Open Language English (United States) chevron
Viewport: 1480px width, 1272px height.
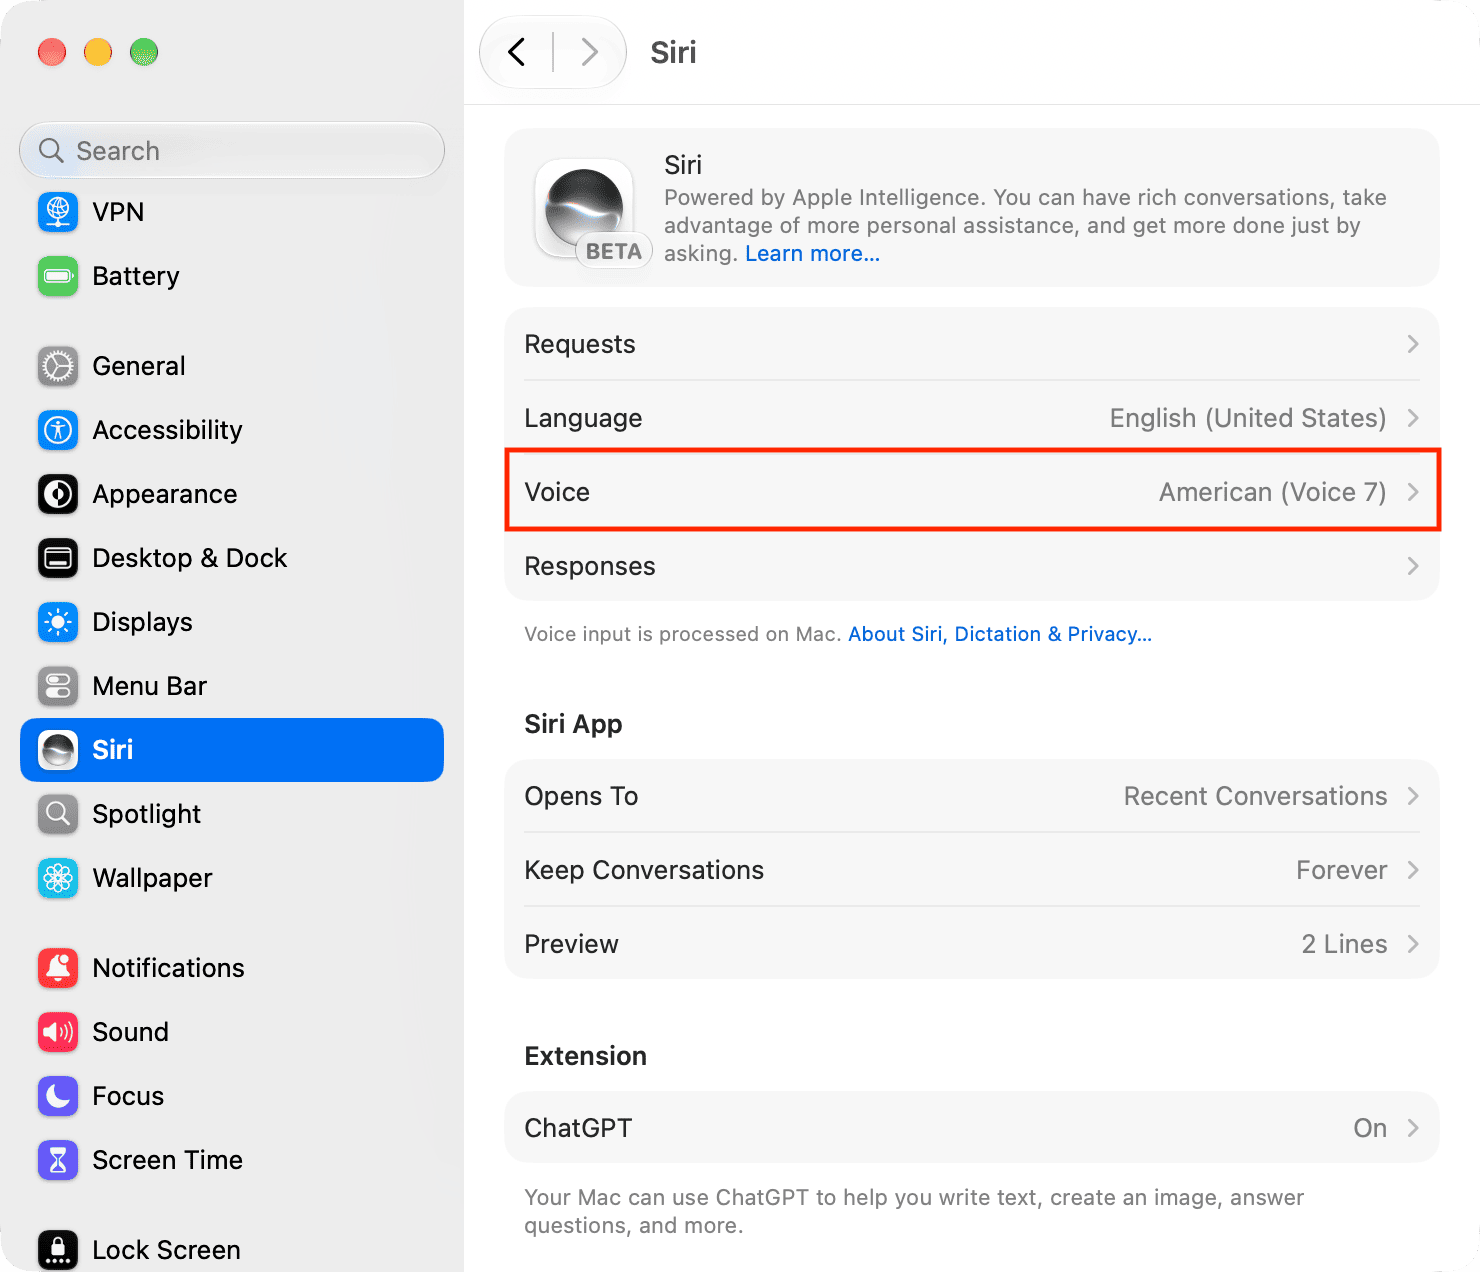click(x=1413, y=418)
